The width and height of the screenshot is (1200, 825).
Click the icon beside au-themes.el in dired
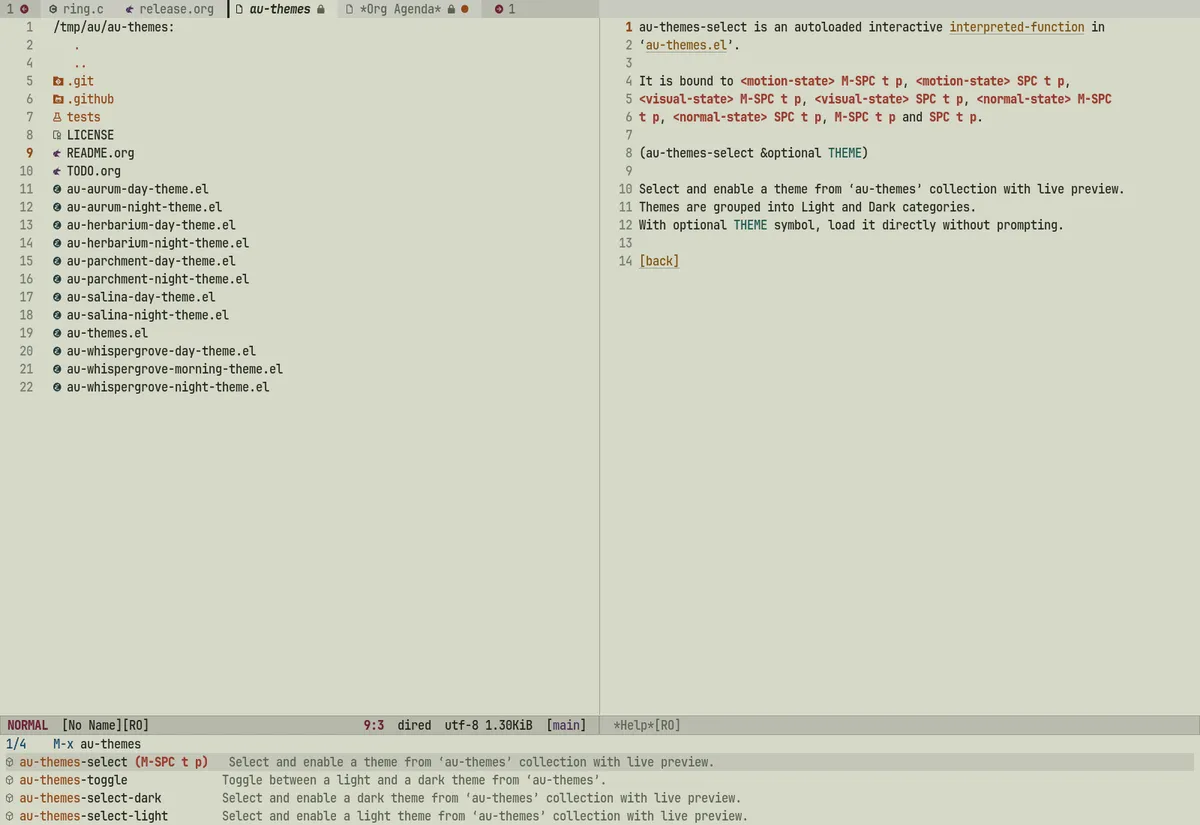58,333
